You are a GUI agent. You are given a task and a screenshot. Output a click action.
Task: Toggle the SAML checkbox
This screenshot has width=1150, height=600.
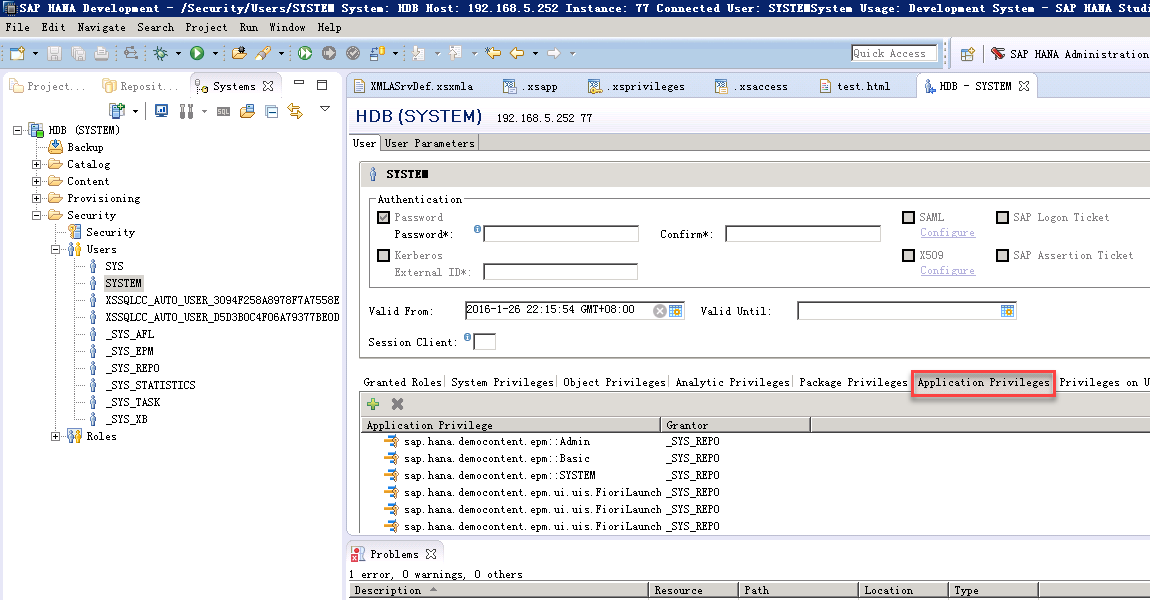tap(908, 217)
